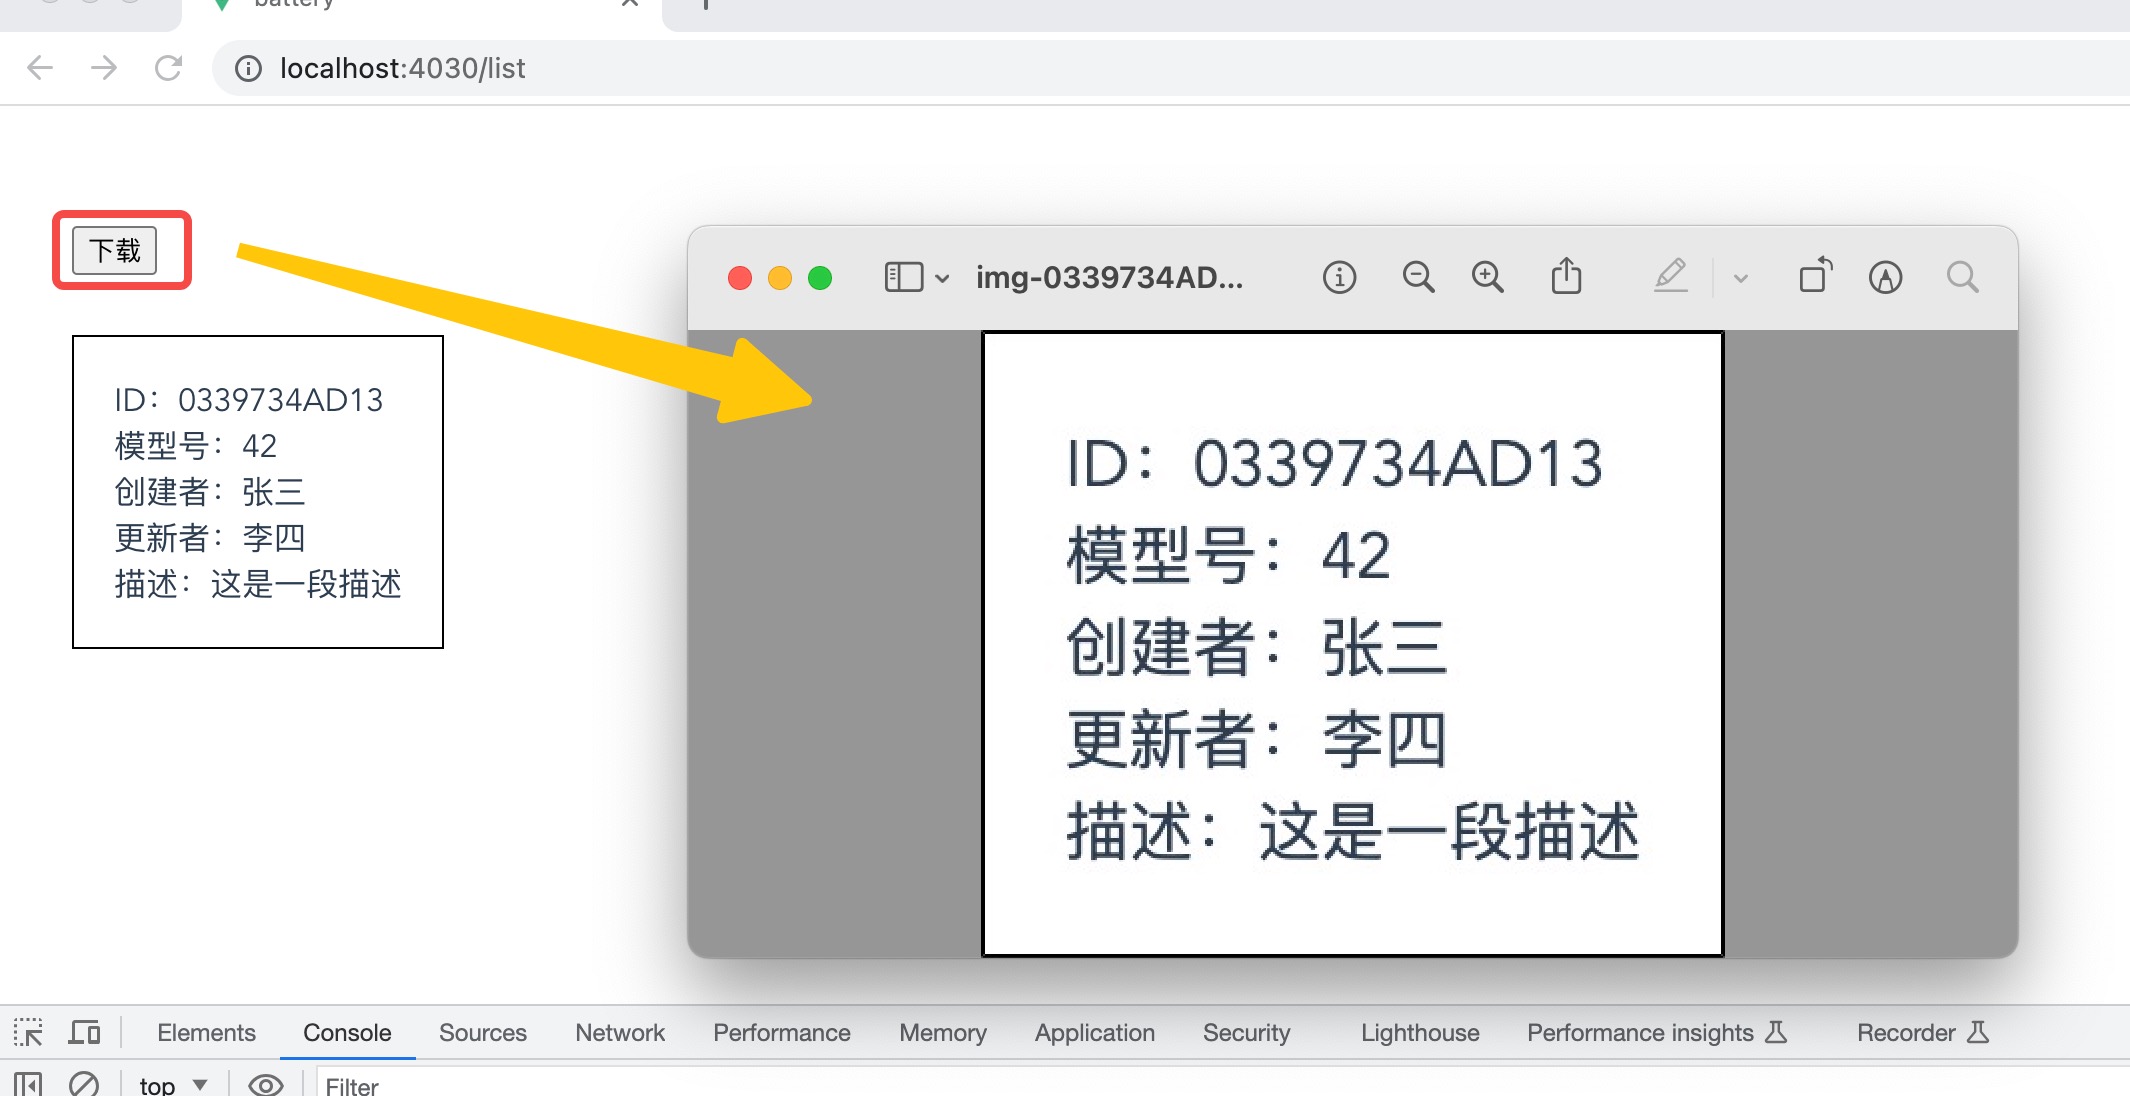
Task: Click the card text 更新者: 李四
Action: 209,538
